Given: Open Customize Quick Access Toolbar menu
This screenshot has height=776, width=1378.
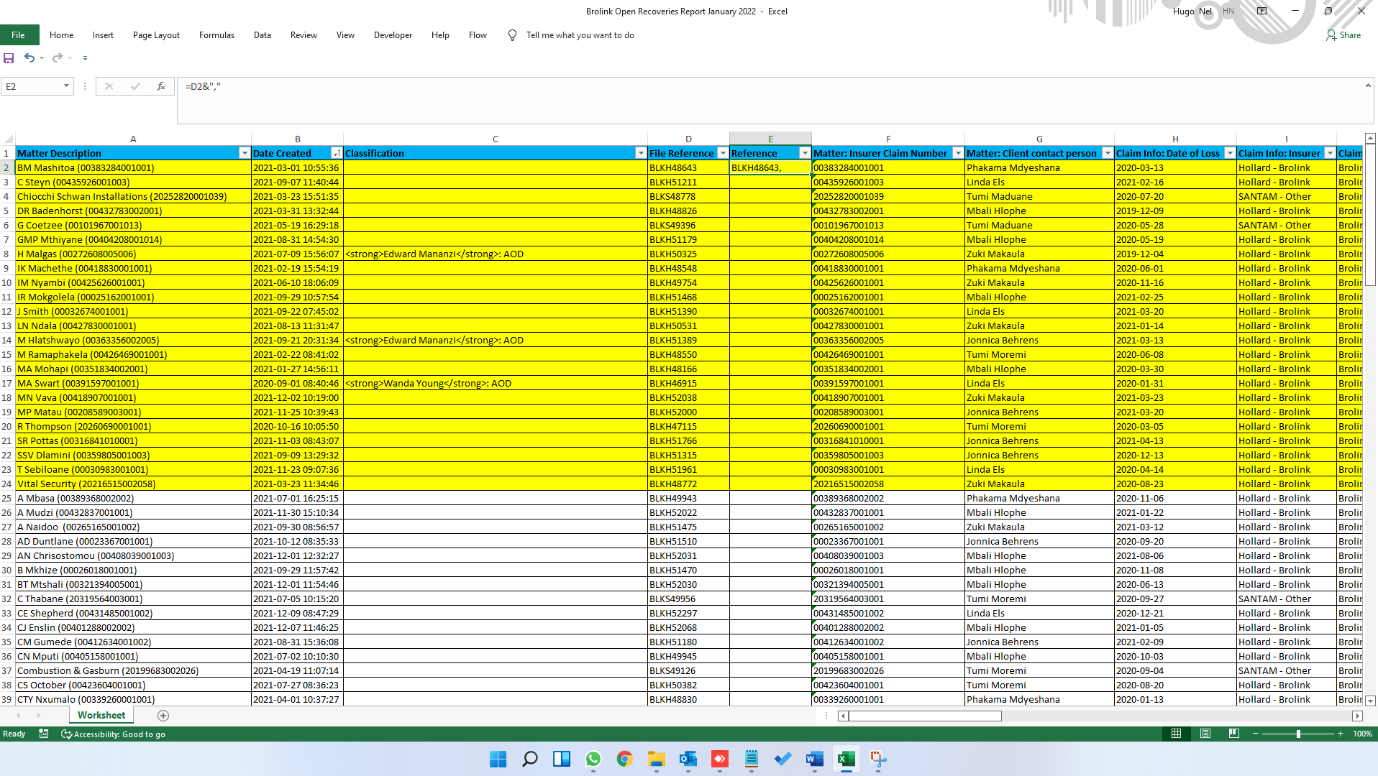Looking at the screenshot, I should (x=85, y=59).
